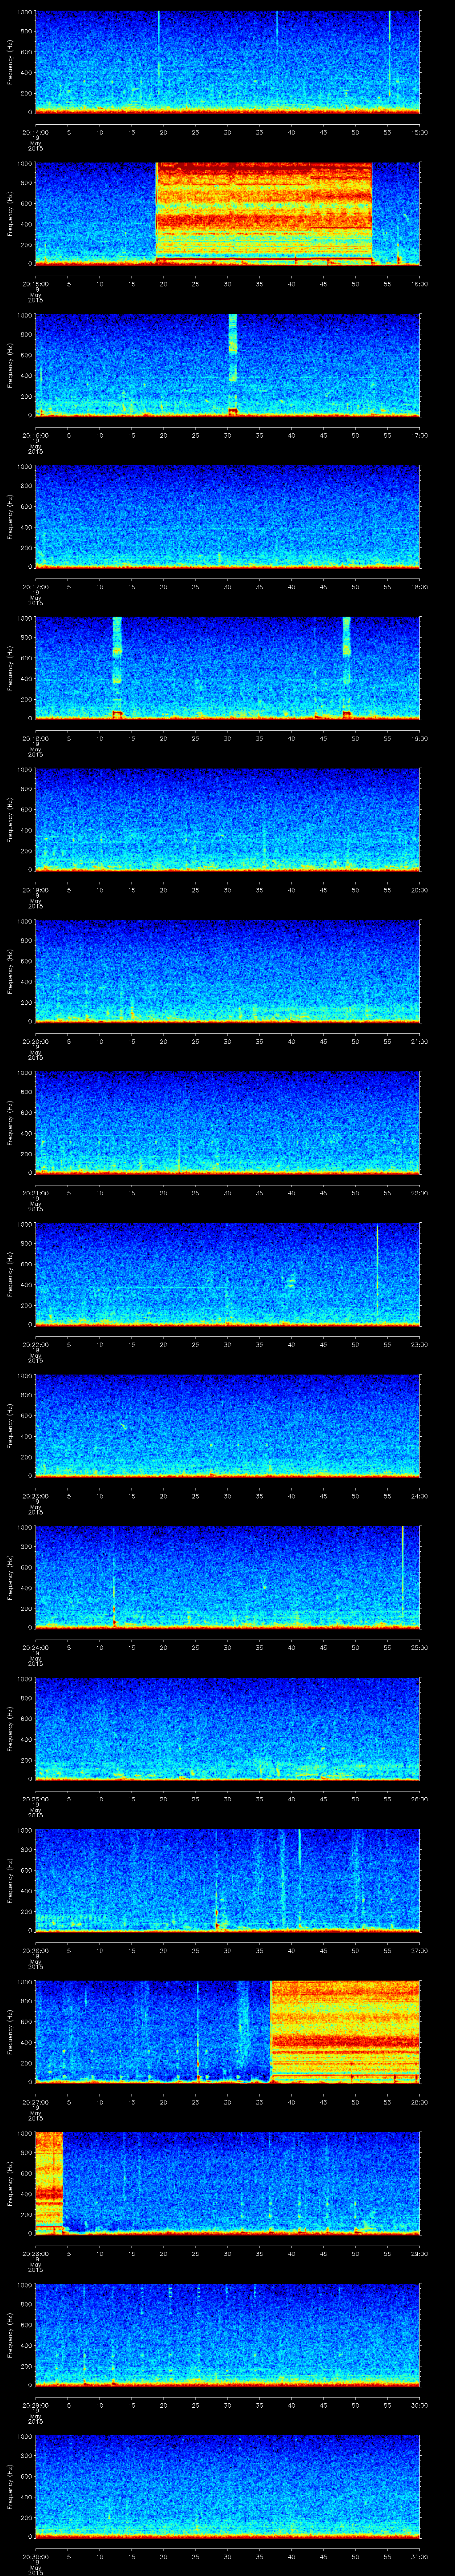The height and width of the screenshot is (2576, 455).
Task: Click the loud broadband burst in the 20:15:00 spectrogram
Action: pyautogui.click(x=264, y=213)
